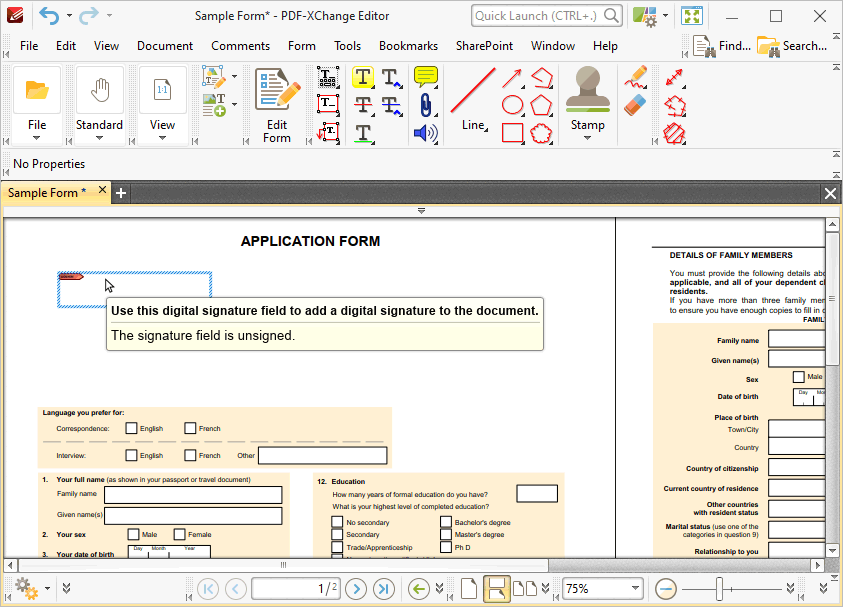843x607 pixels.
Task: Go back to previous view arrow
Action: point(418,589)
